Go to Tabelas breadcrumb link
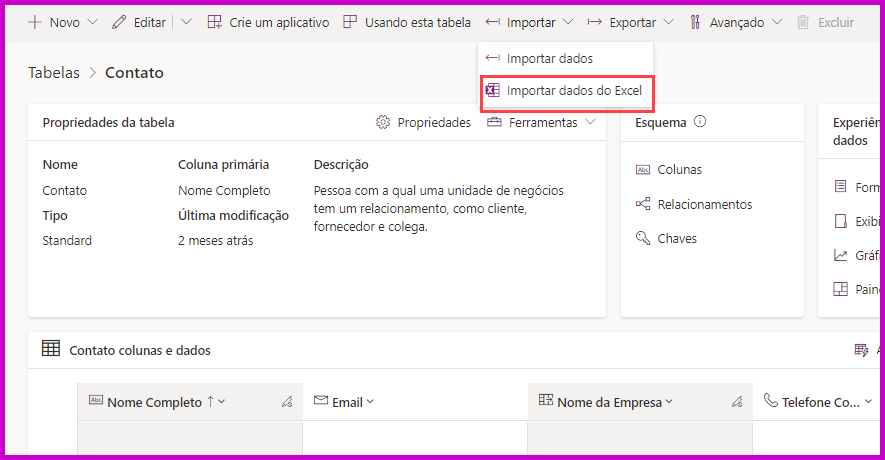This screenshot has height=460, width=885. (54, 73)
